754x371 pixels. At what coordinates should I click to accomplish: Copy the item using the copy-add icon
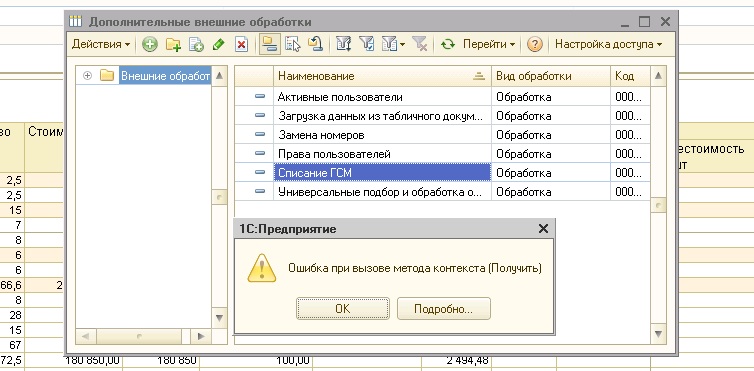tap(196, 45)
